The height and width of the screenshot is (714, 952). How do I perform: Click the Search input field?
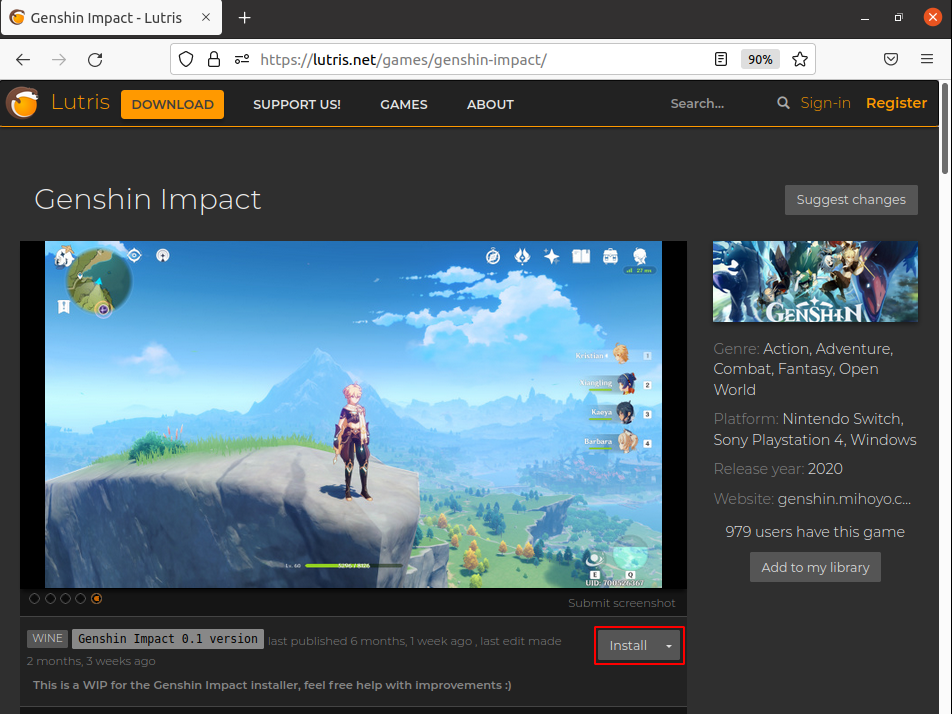[715, 104]
